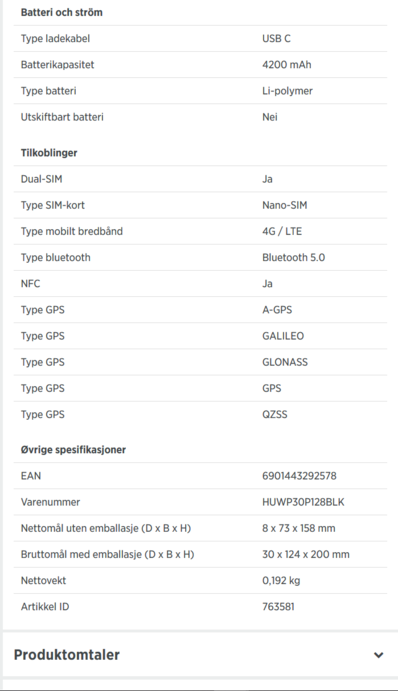Click the Artikkel ID value 763581
Screen dimensions: 398x691
tap(278, 606)
